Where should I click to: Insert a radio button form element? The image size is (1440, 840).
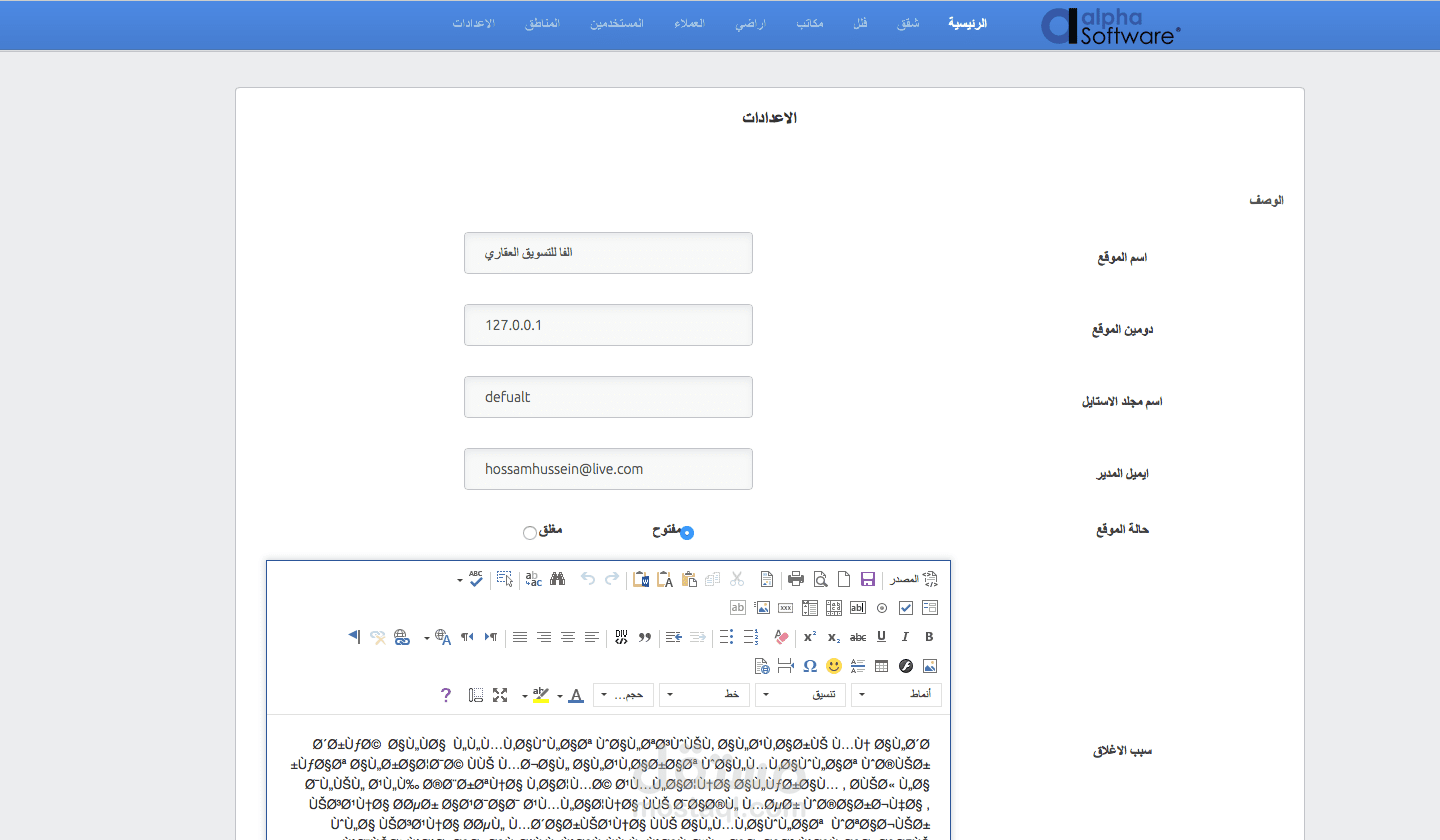[881, 607]
